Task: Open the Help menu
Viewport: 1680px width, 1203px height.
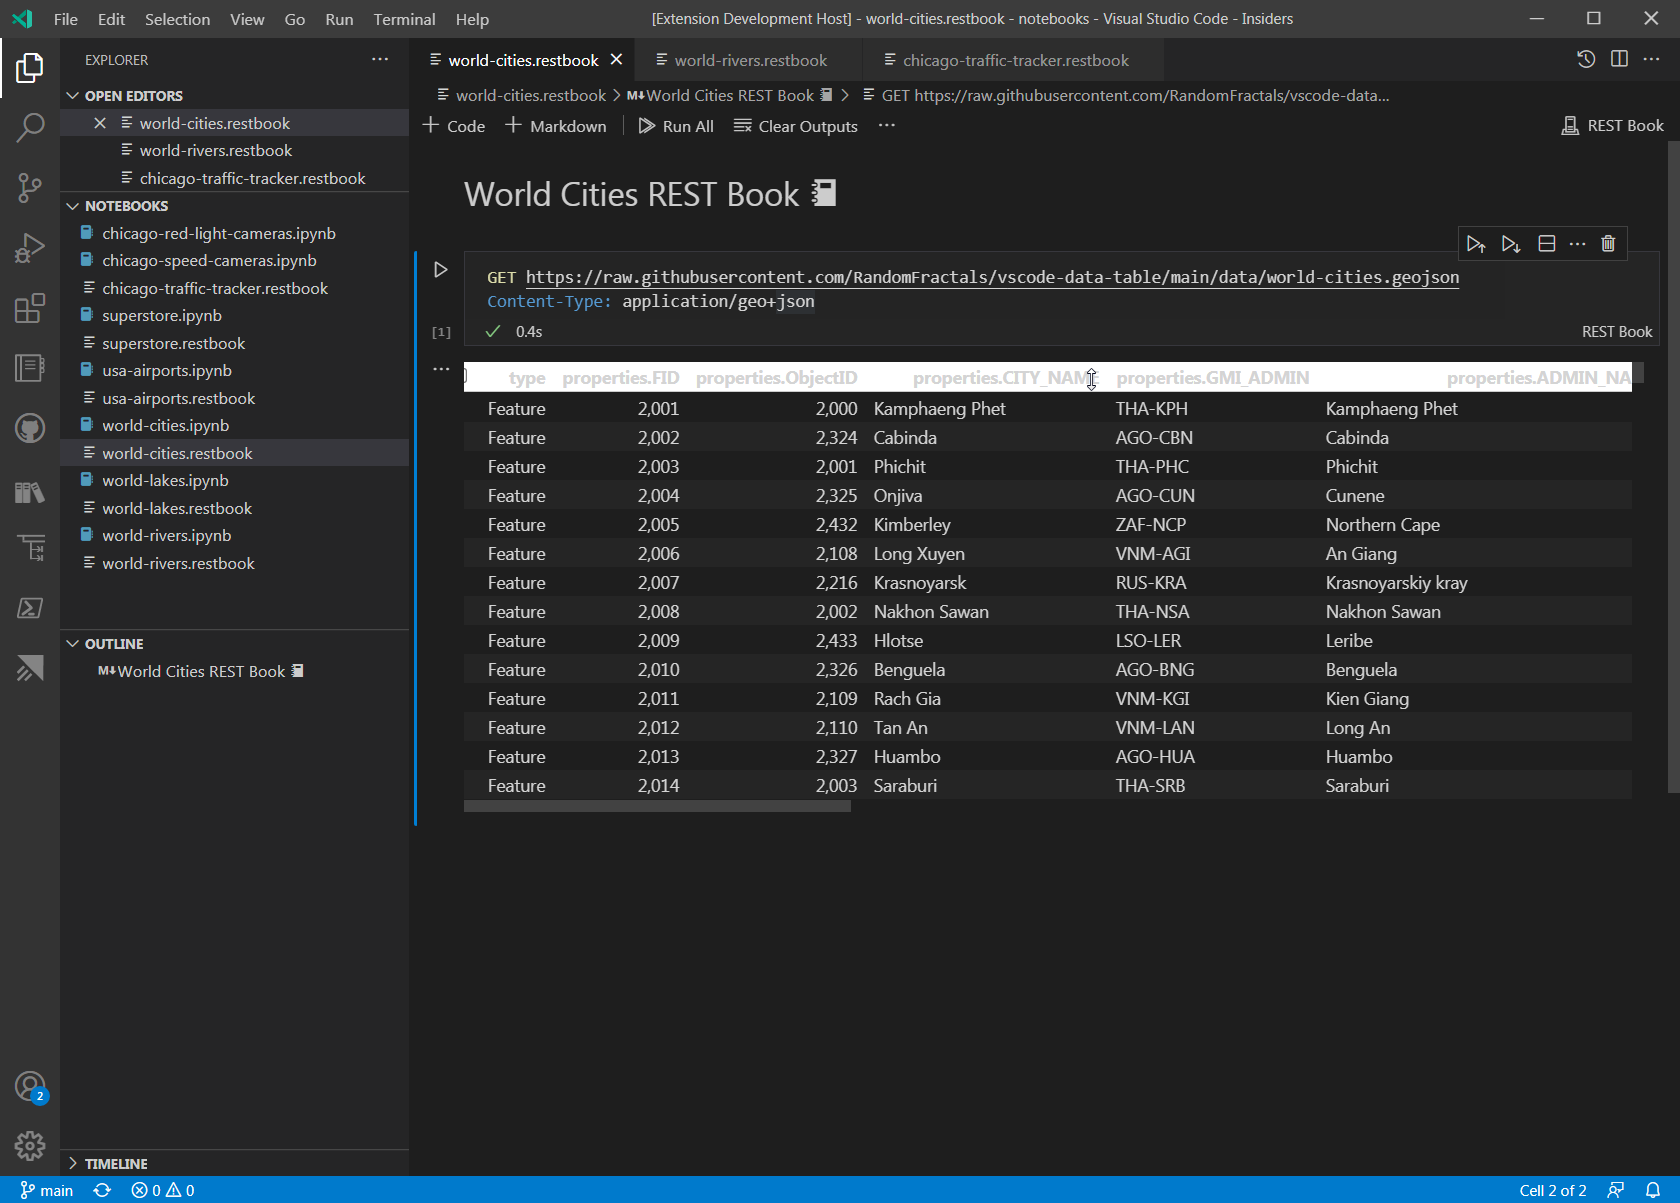Action: point(472,19)
